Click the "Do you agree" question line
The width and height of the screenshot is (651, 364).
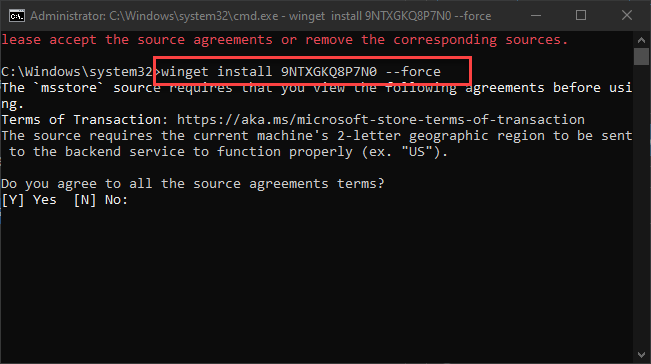click(x=193, y=183)
